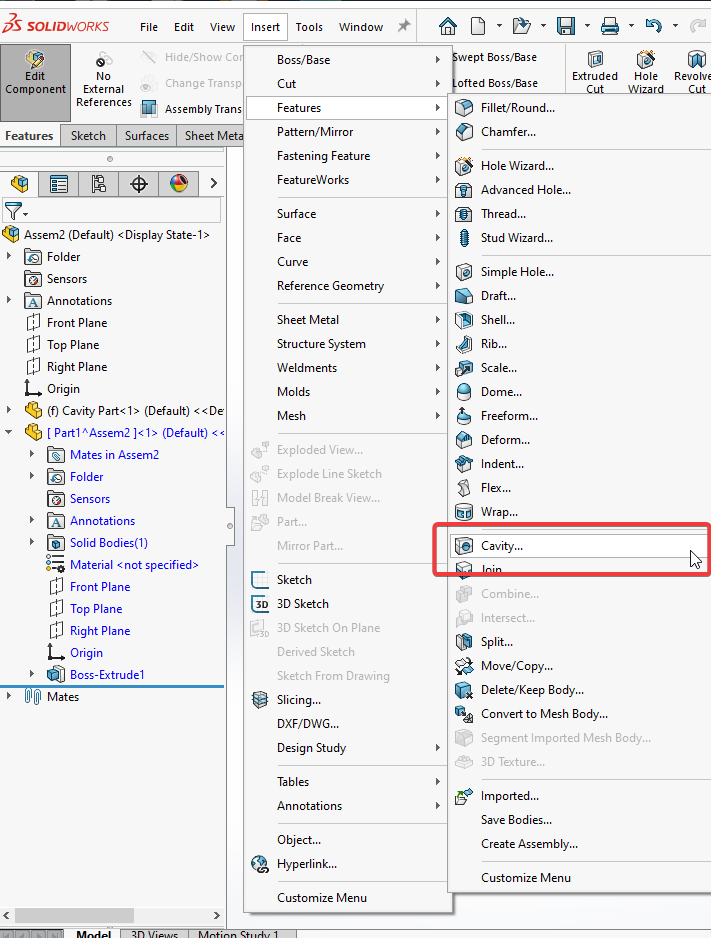Select the Extruded Cut tool
711x938 pixels.
(594, 72)
